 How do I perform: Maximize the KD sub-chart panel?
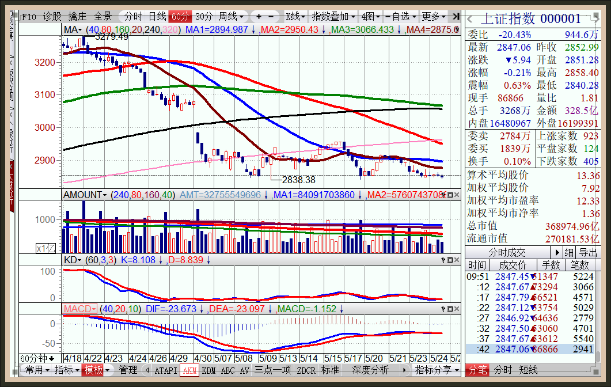point(450,260)
